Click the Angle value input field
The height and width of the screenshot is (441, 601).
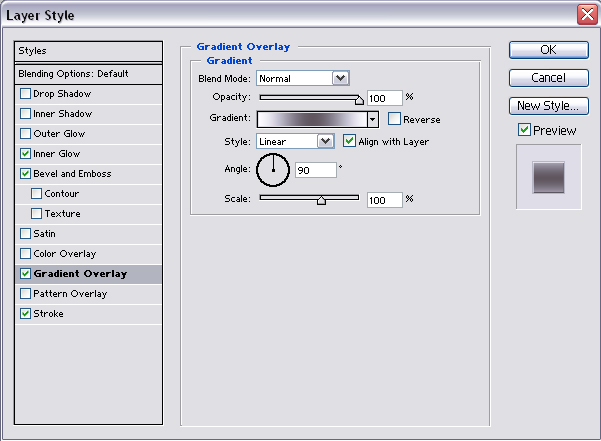coord(315,170)
